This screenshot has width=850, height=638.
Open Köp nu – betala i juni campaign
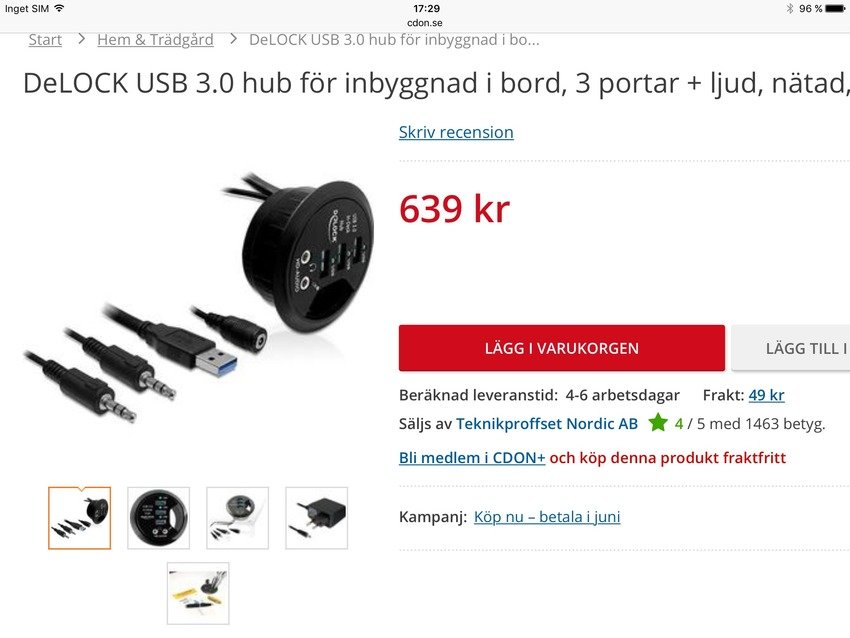coord(547,517)
